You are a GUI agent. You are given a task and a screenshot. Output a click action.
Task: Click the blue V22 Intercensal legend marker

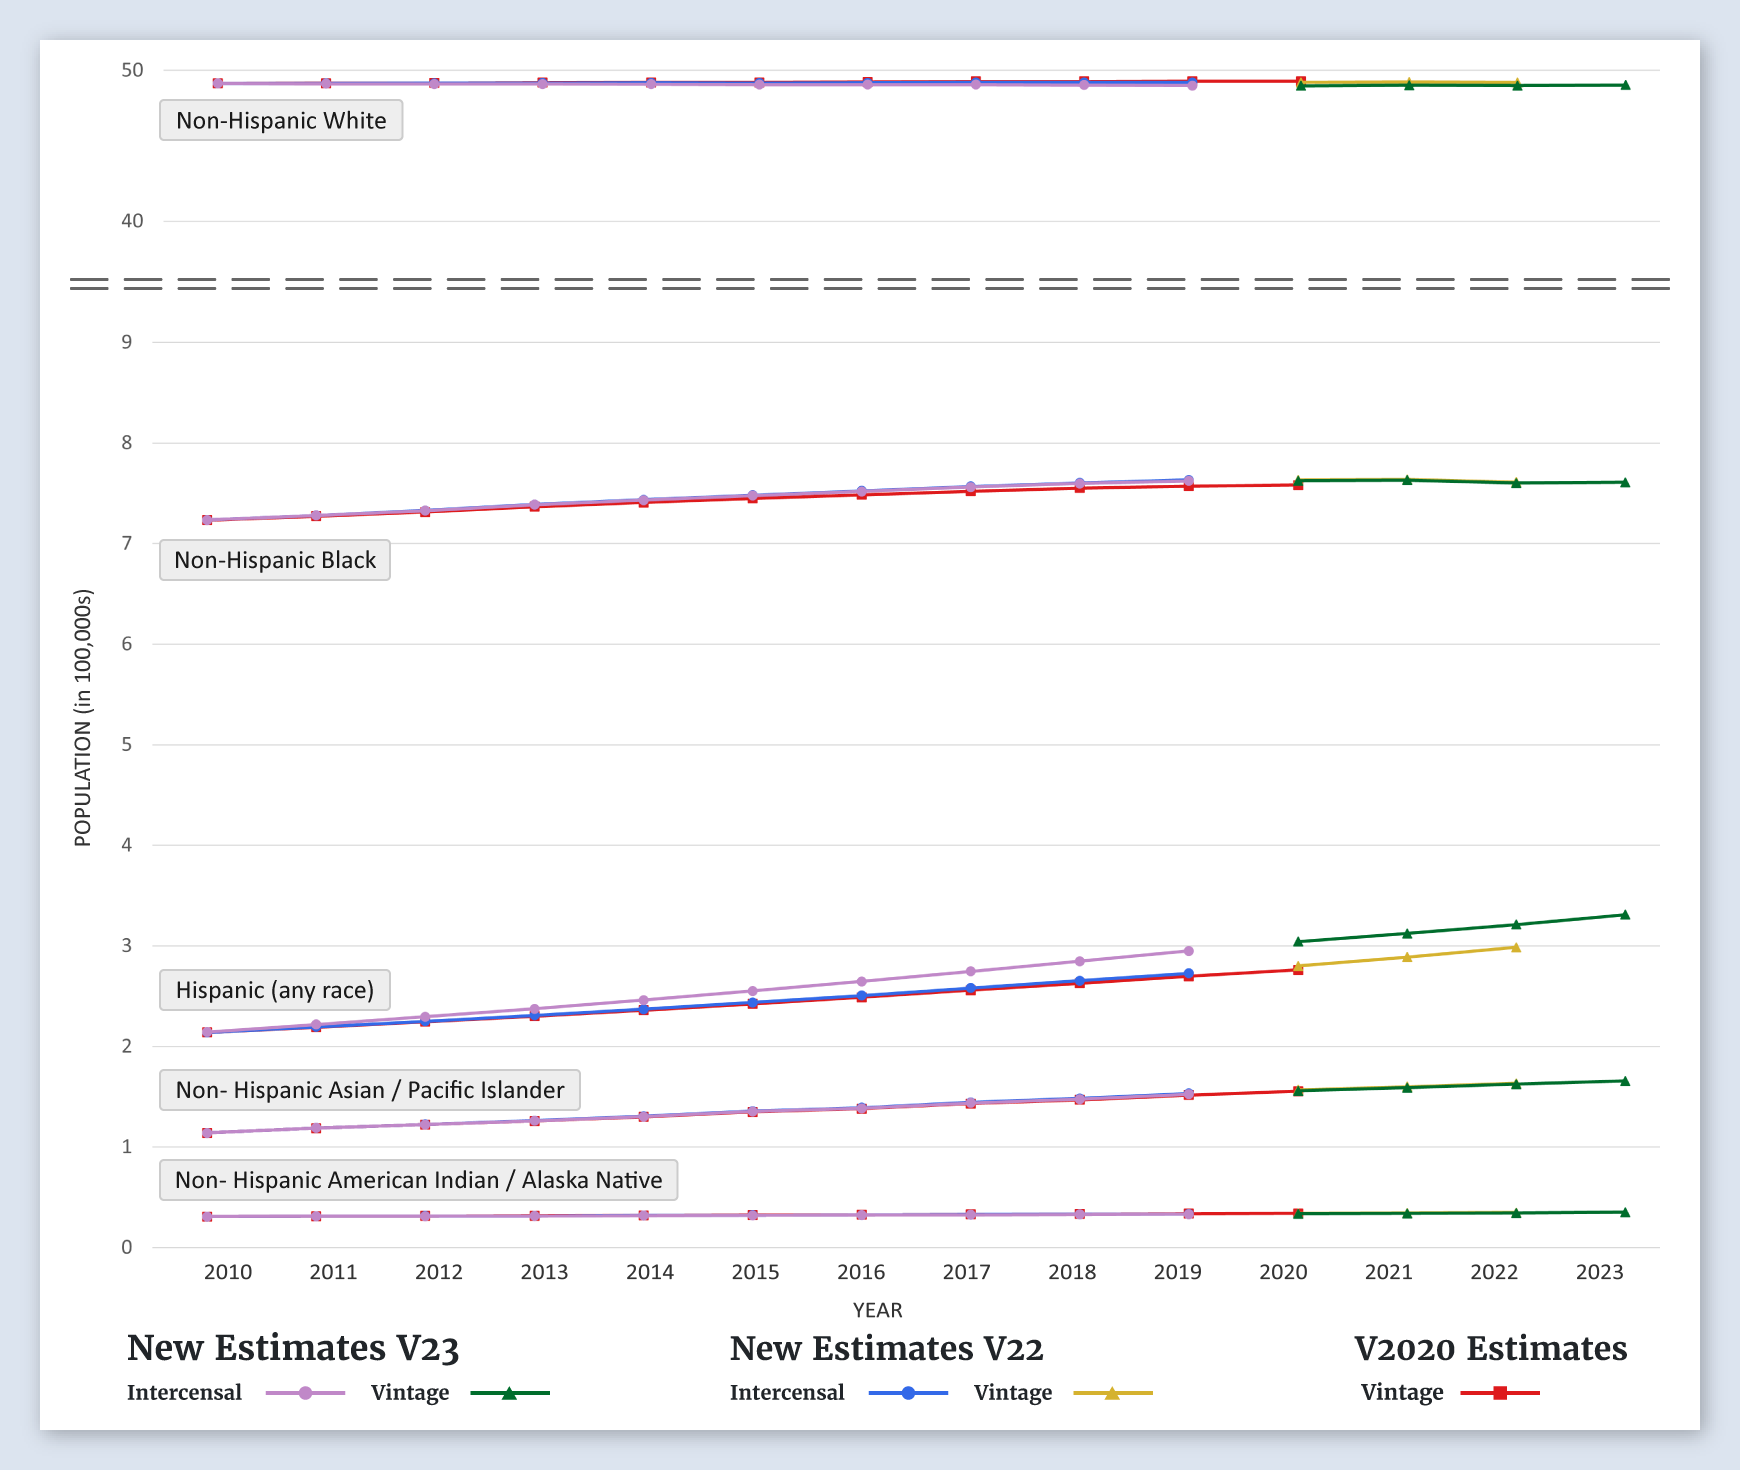[908, 1393]
